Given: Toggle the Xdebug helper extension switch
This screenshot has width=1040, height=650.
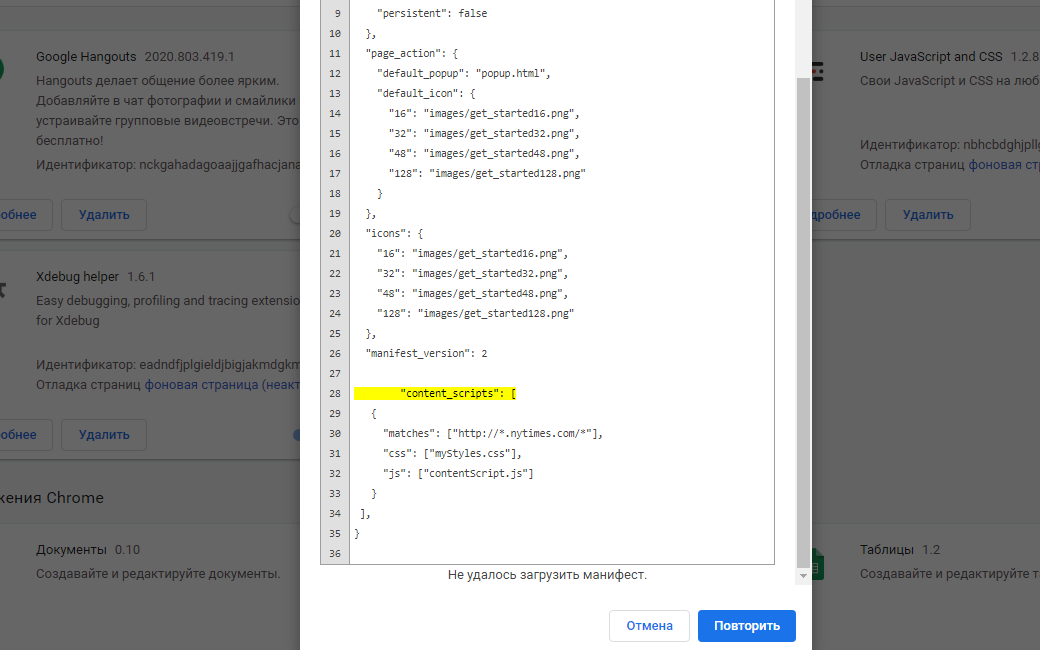Looking at the screenshot, I should click(297, 434).
